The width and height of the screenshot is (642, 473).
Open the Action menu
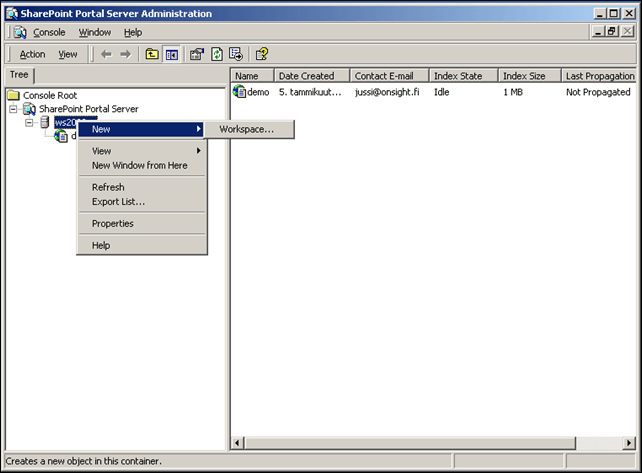tap(32, 54)
